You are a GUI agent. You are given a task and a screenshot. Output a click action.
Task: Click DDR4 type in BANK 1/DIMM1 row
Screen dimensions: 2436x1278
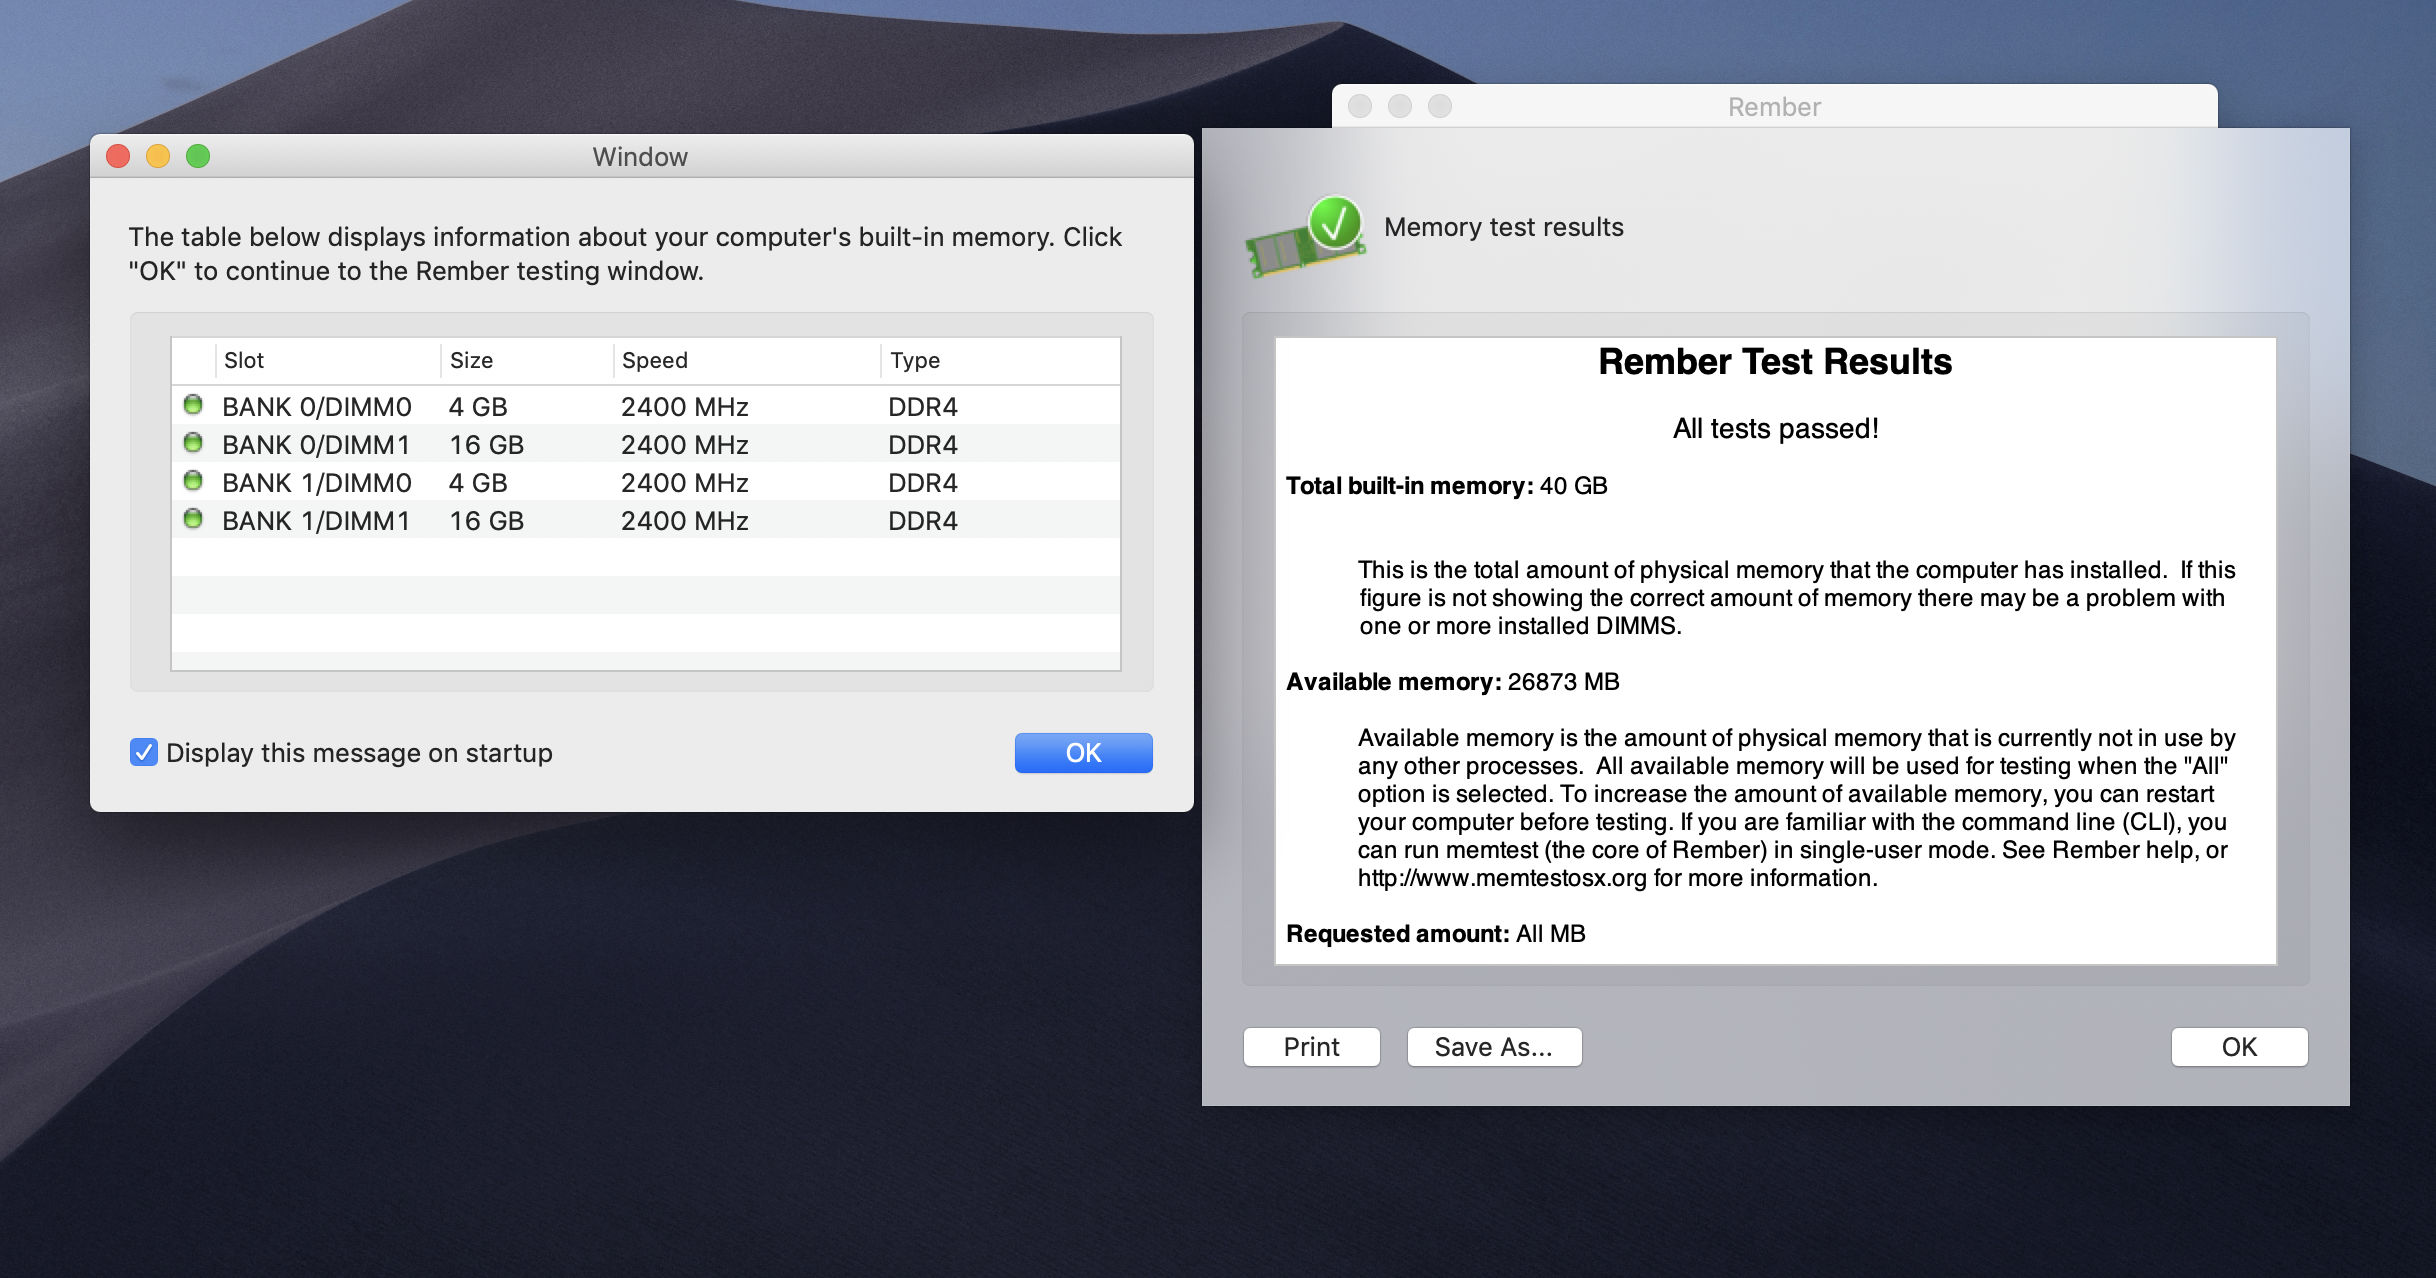[x=923, y=521]
